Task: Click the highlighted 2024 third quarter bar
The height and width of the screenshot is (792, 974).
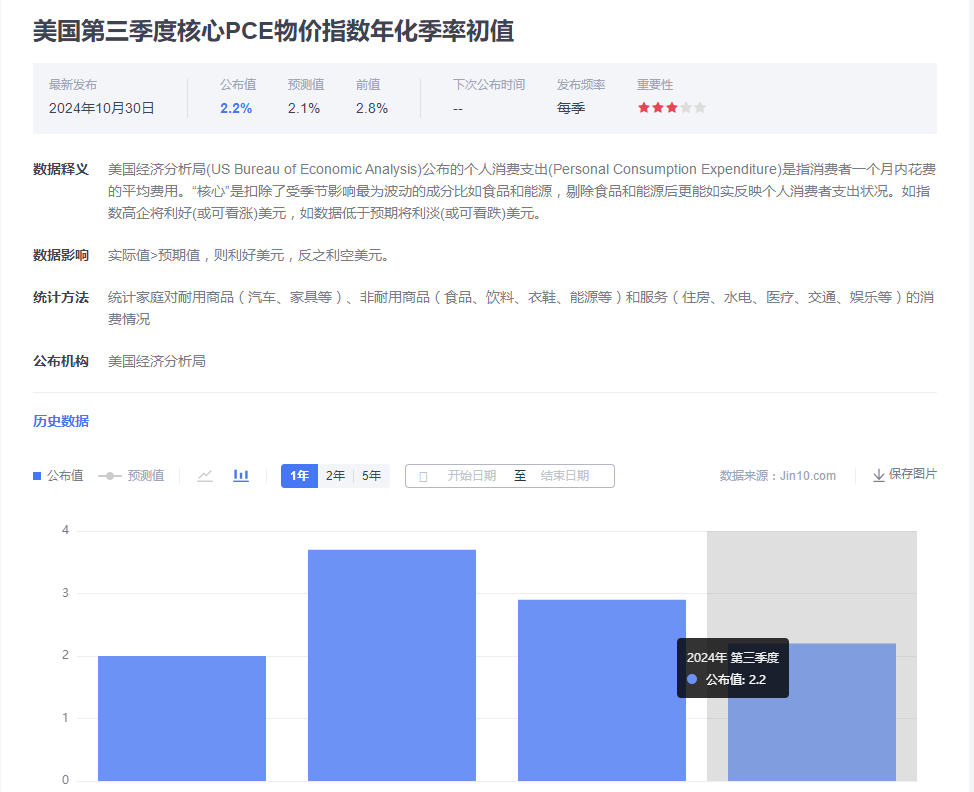Action: click(811, 720)
